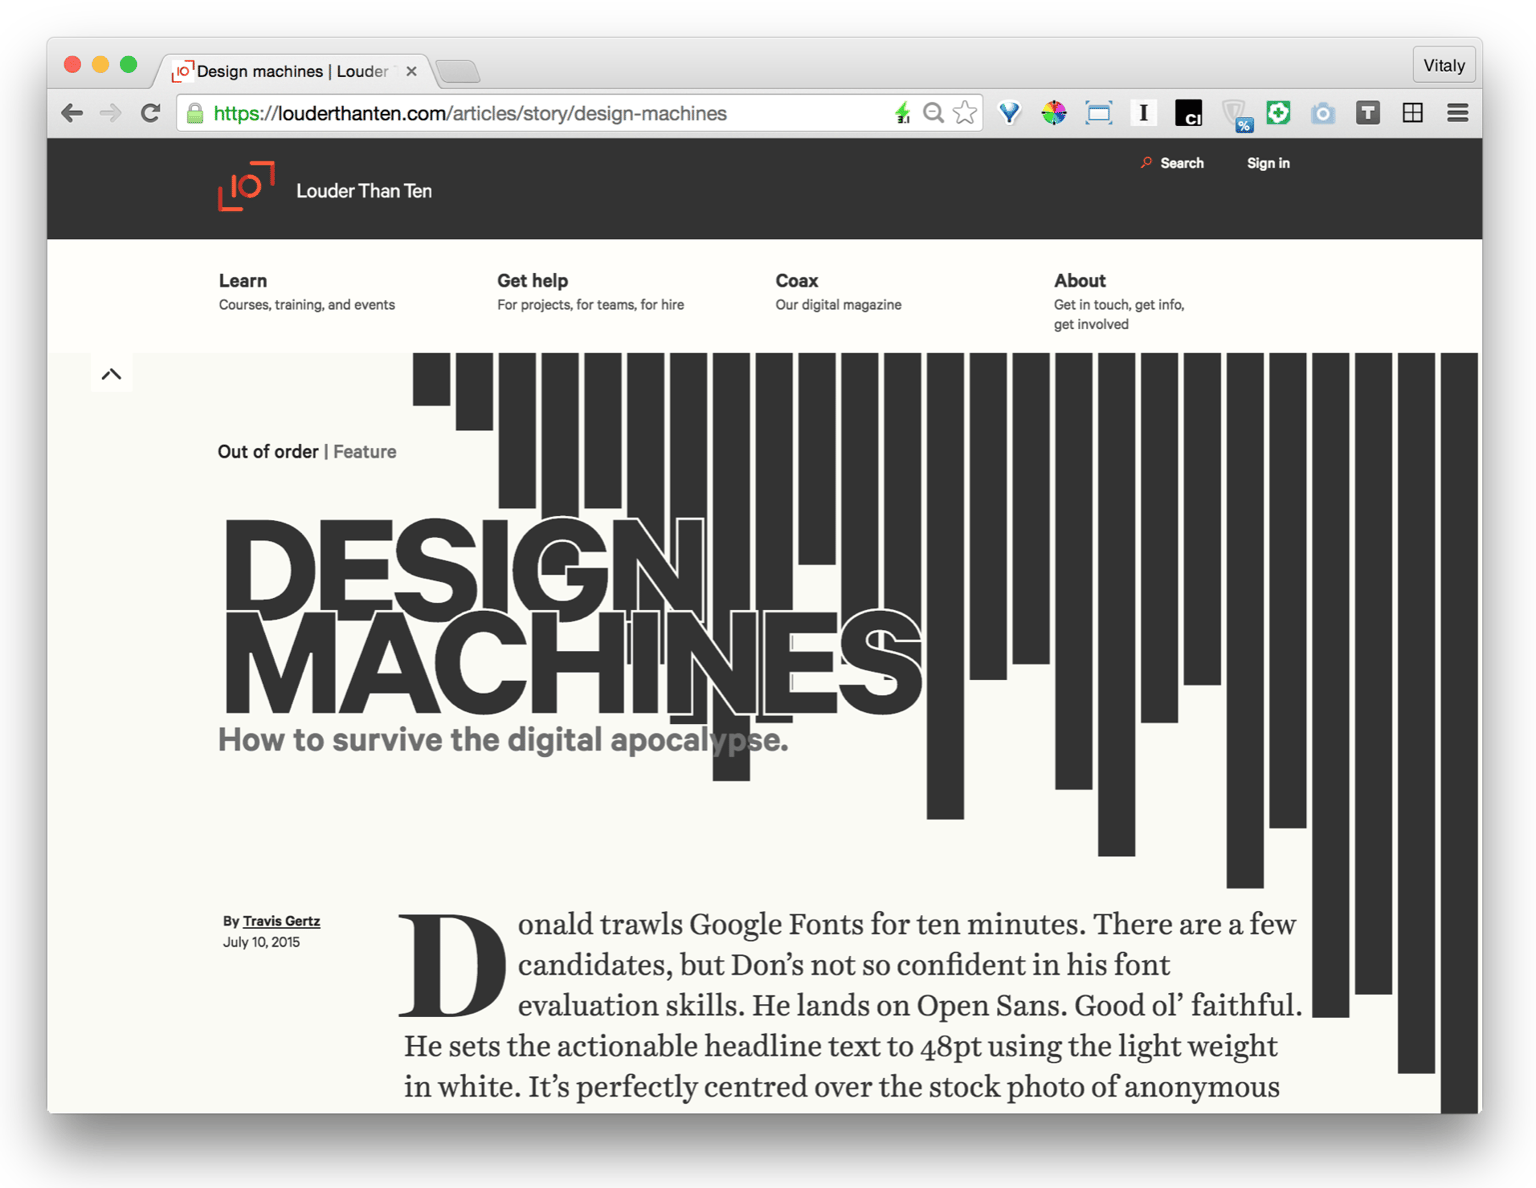The image size is (1536, 1188).
Task: Click the Search link in header
Action: tap(1182, 163)
